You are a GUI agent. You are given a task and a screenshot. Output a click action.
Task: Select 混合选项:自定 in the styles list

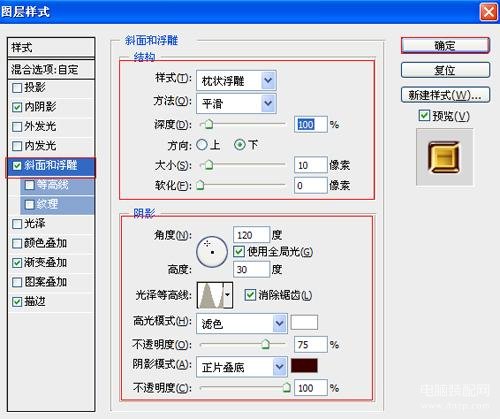click(x=51, y=70)
